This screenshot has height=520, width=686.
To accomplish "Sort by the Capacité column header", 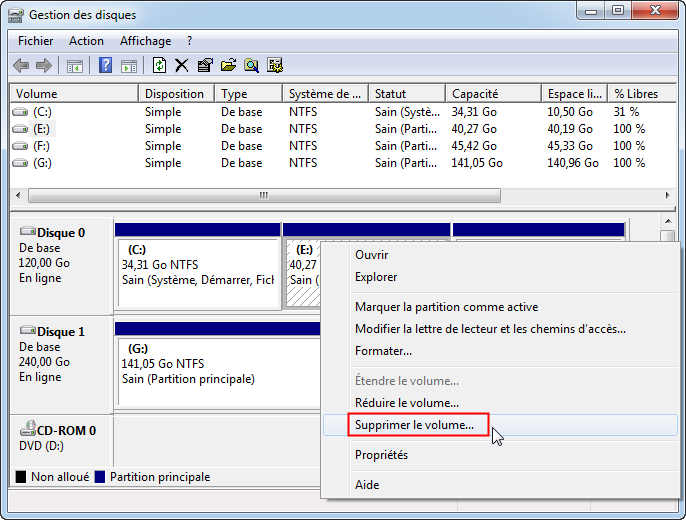I will (494, 94).
